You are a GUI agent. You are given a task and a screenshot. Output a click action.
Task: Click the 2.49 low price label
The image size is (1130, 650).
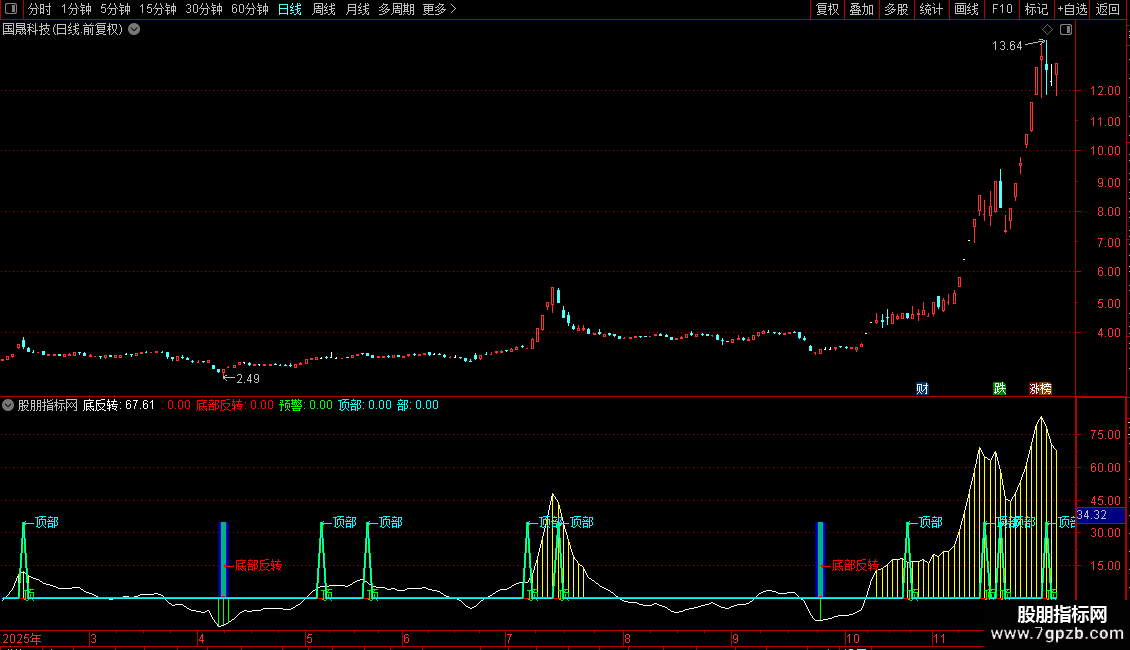coord(245,378)
